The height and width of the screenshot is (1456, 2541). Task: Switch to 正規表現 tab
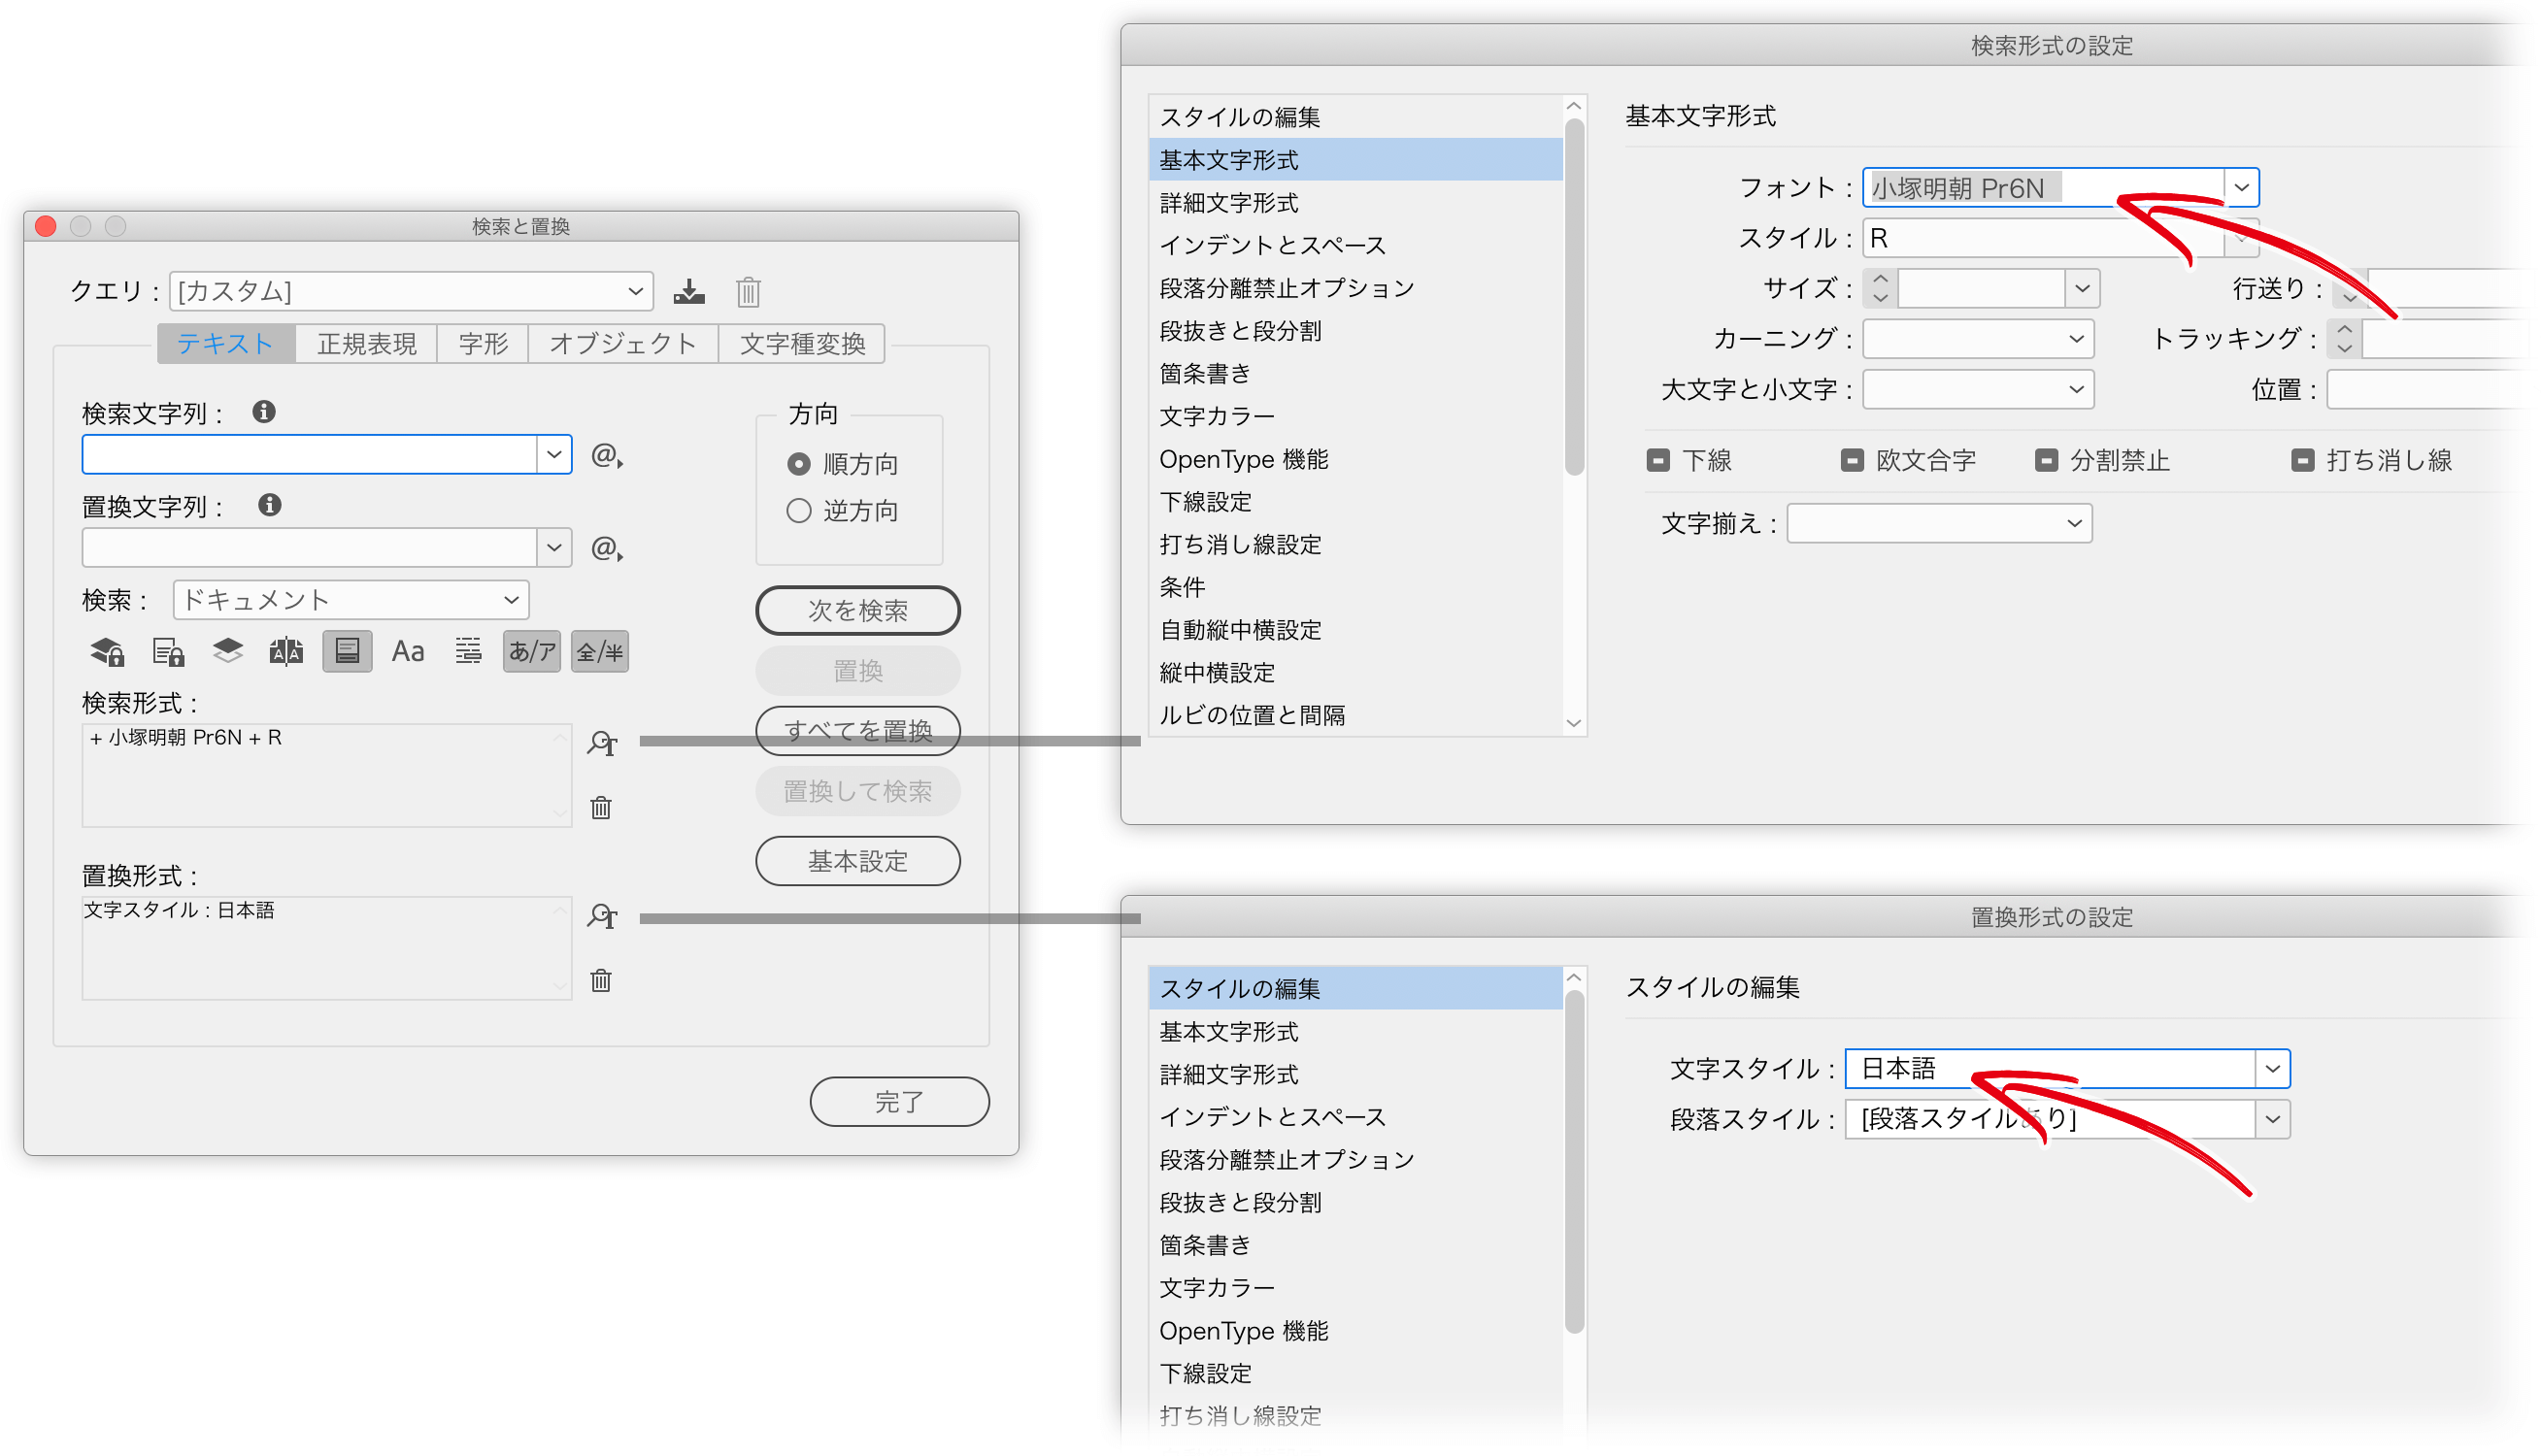pyautogui.click(x=367, y=344)
